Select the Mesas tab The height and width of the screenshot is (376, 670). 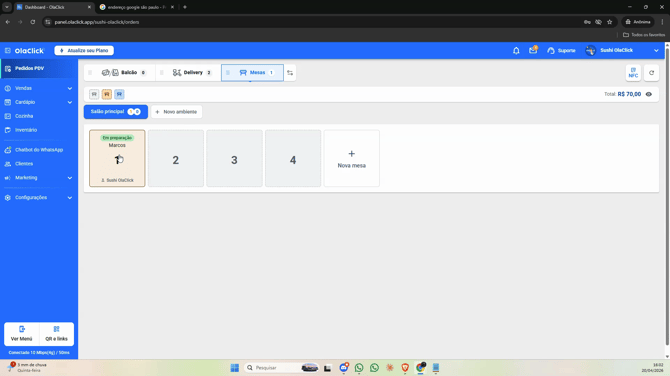(252, 73)
